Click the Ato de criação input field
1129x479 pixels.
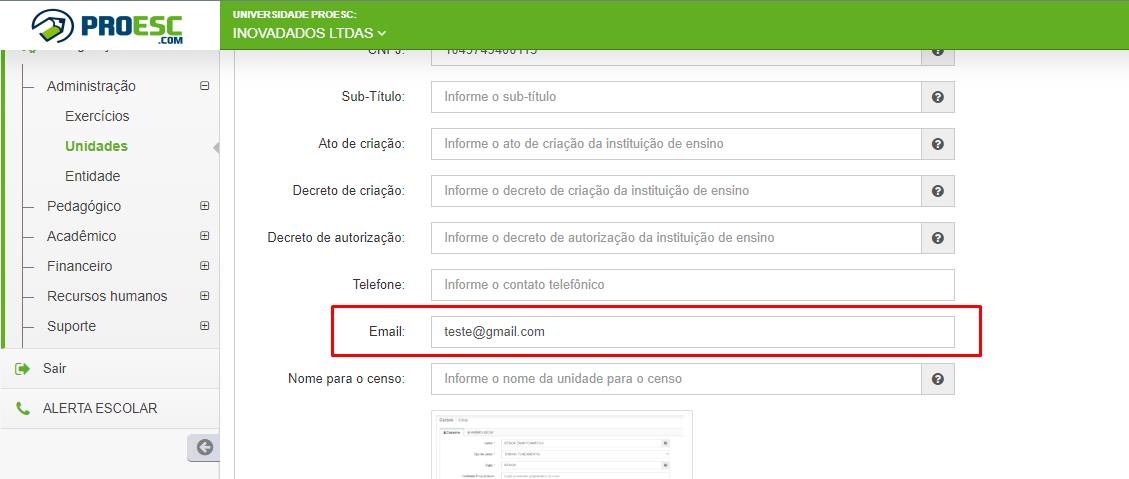(676, 144)
